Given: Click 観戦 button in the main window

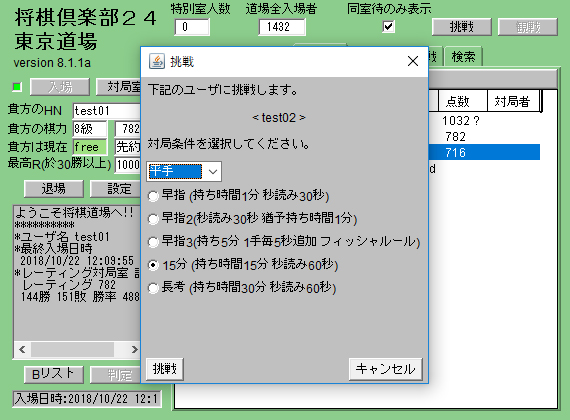Looking at the screenshot, I should (x=527, y=27).
